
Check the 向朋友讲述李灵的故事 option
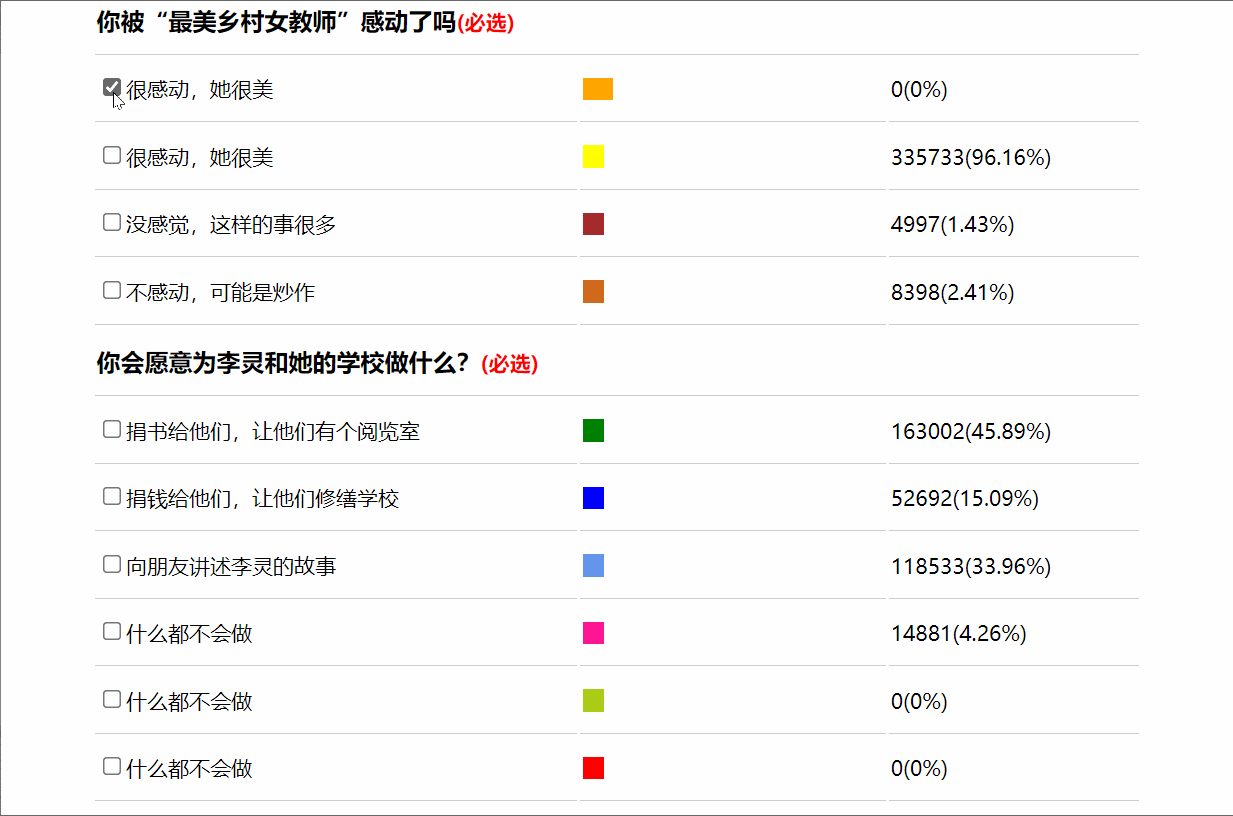112,564
